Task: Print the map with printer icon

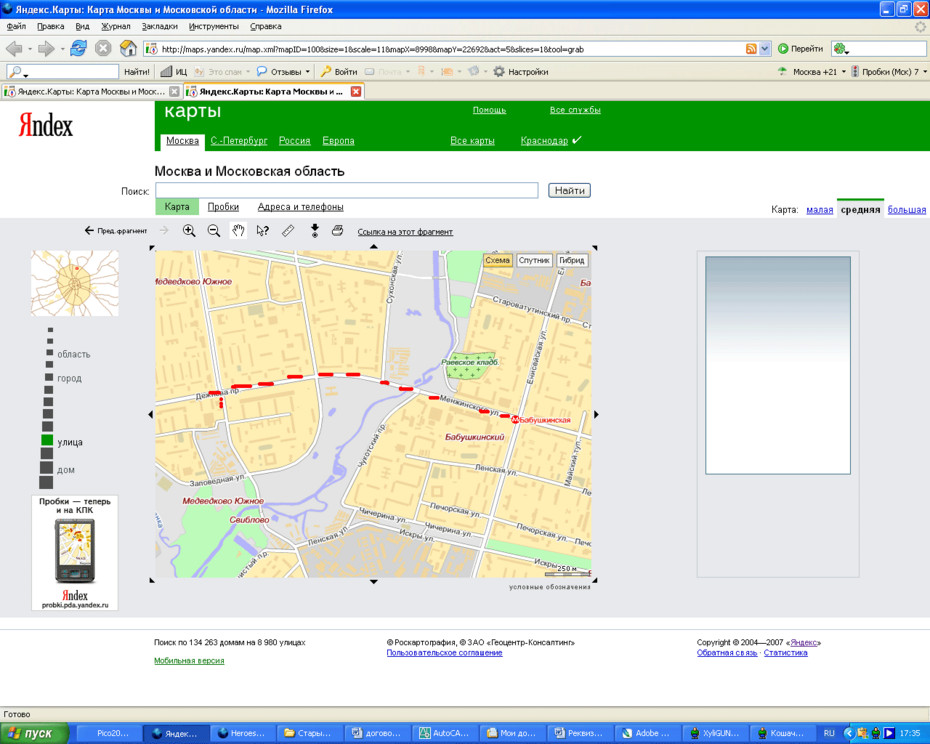Action: click(337, 231)
